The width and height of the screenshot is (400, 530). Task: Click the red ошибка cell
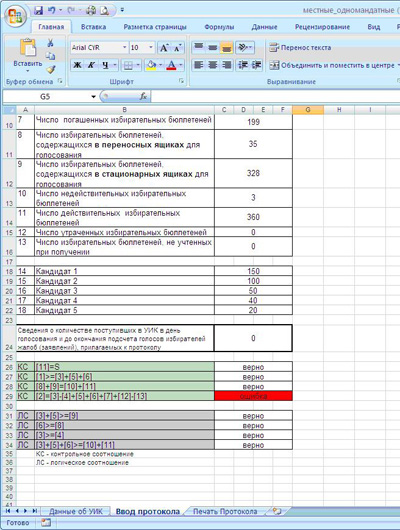[x=253, y=396]
